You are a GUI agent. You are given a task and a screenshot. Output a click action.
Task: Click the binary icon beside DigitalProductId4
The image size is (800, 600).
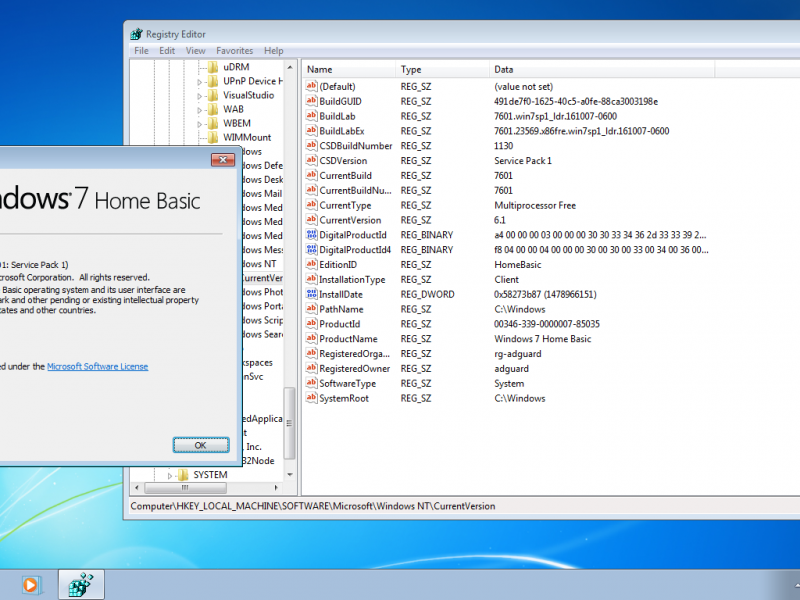(x=311, y=249)
